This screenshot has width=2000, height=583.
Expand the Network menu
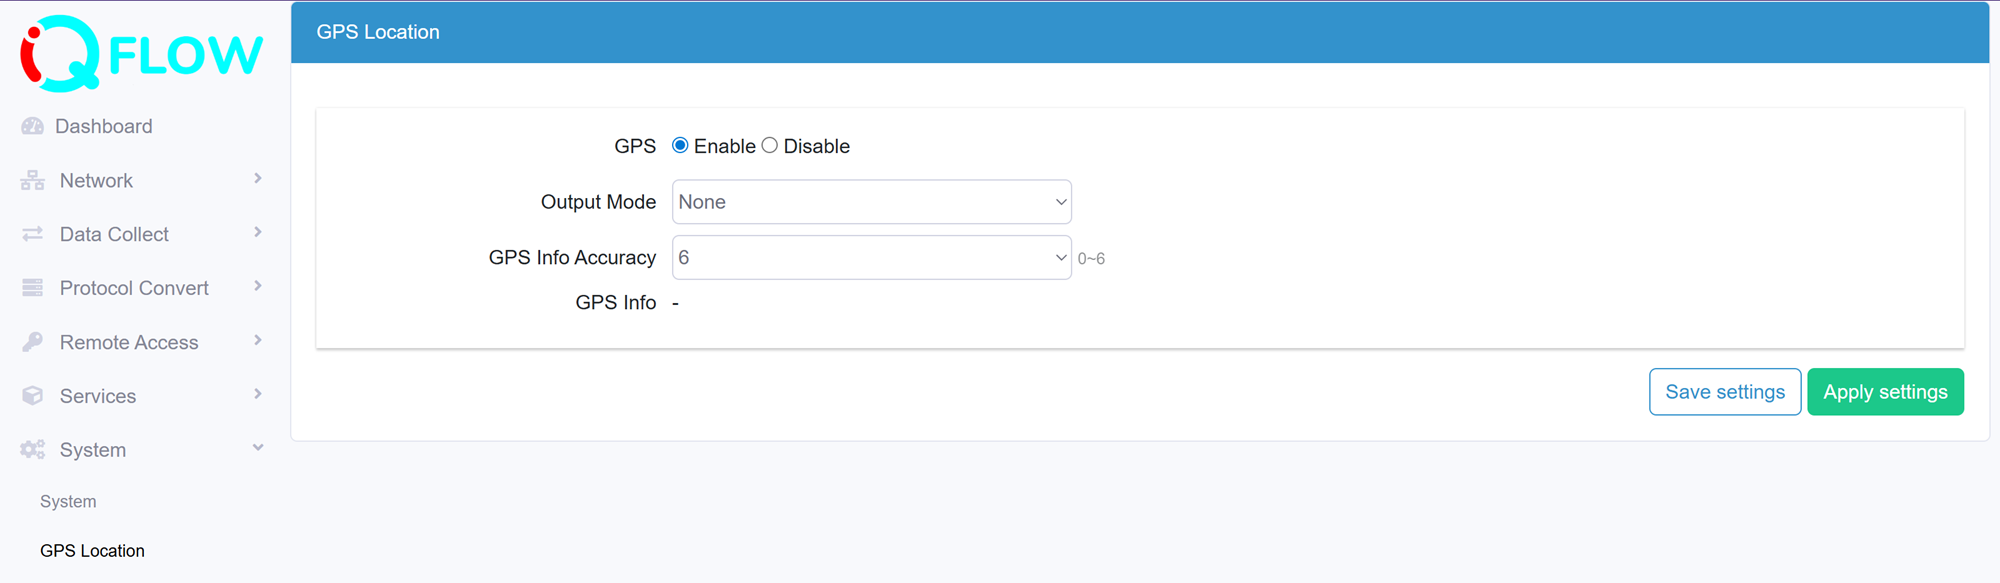click(x=258, y=179)
